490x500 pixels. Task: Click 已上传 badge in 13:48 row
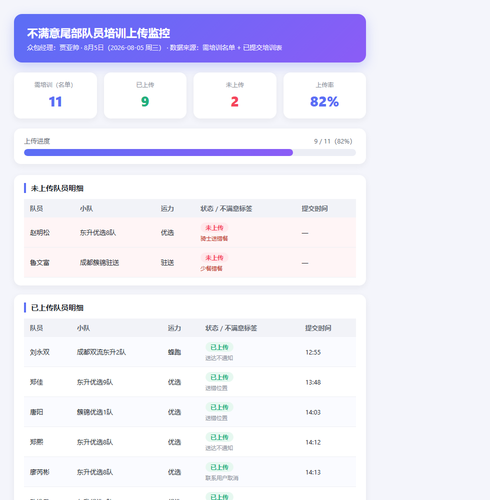(x=219, y=377)
